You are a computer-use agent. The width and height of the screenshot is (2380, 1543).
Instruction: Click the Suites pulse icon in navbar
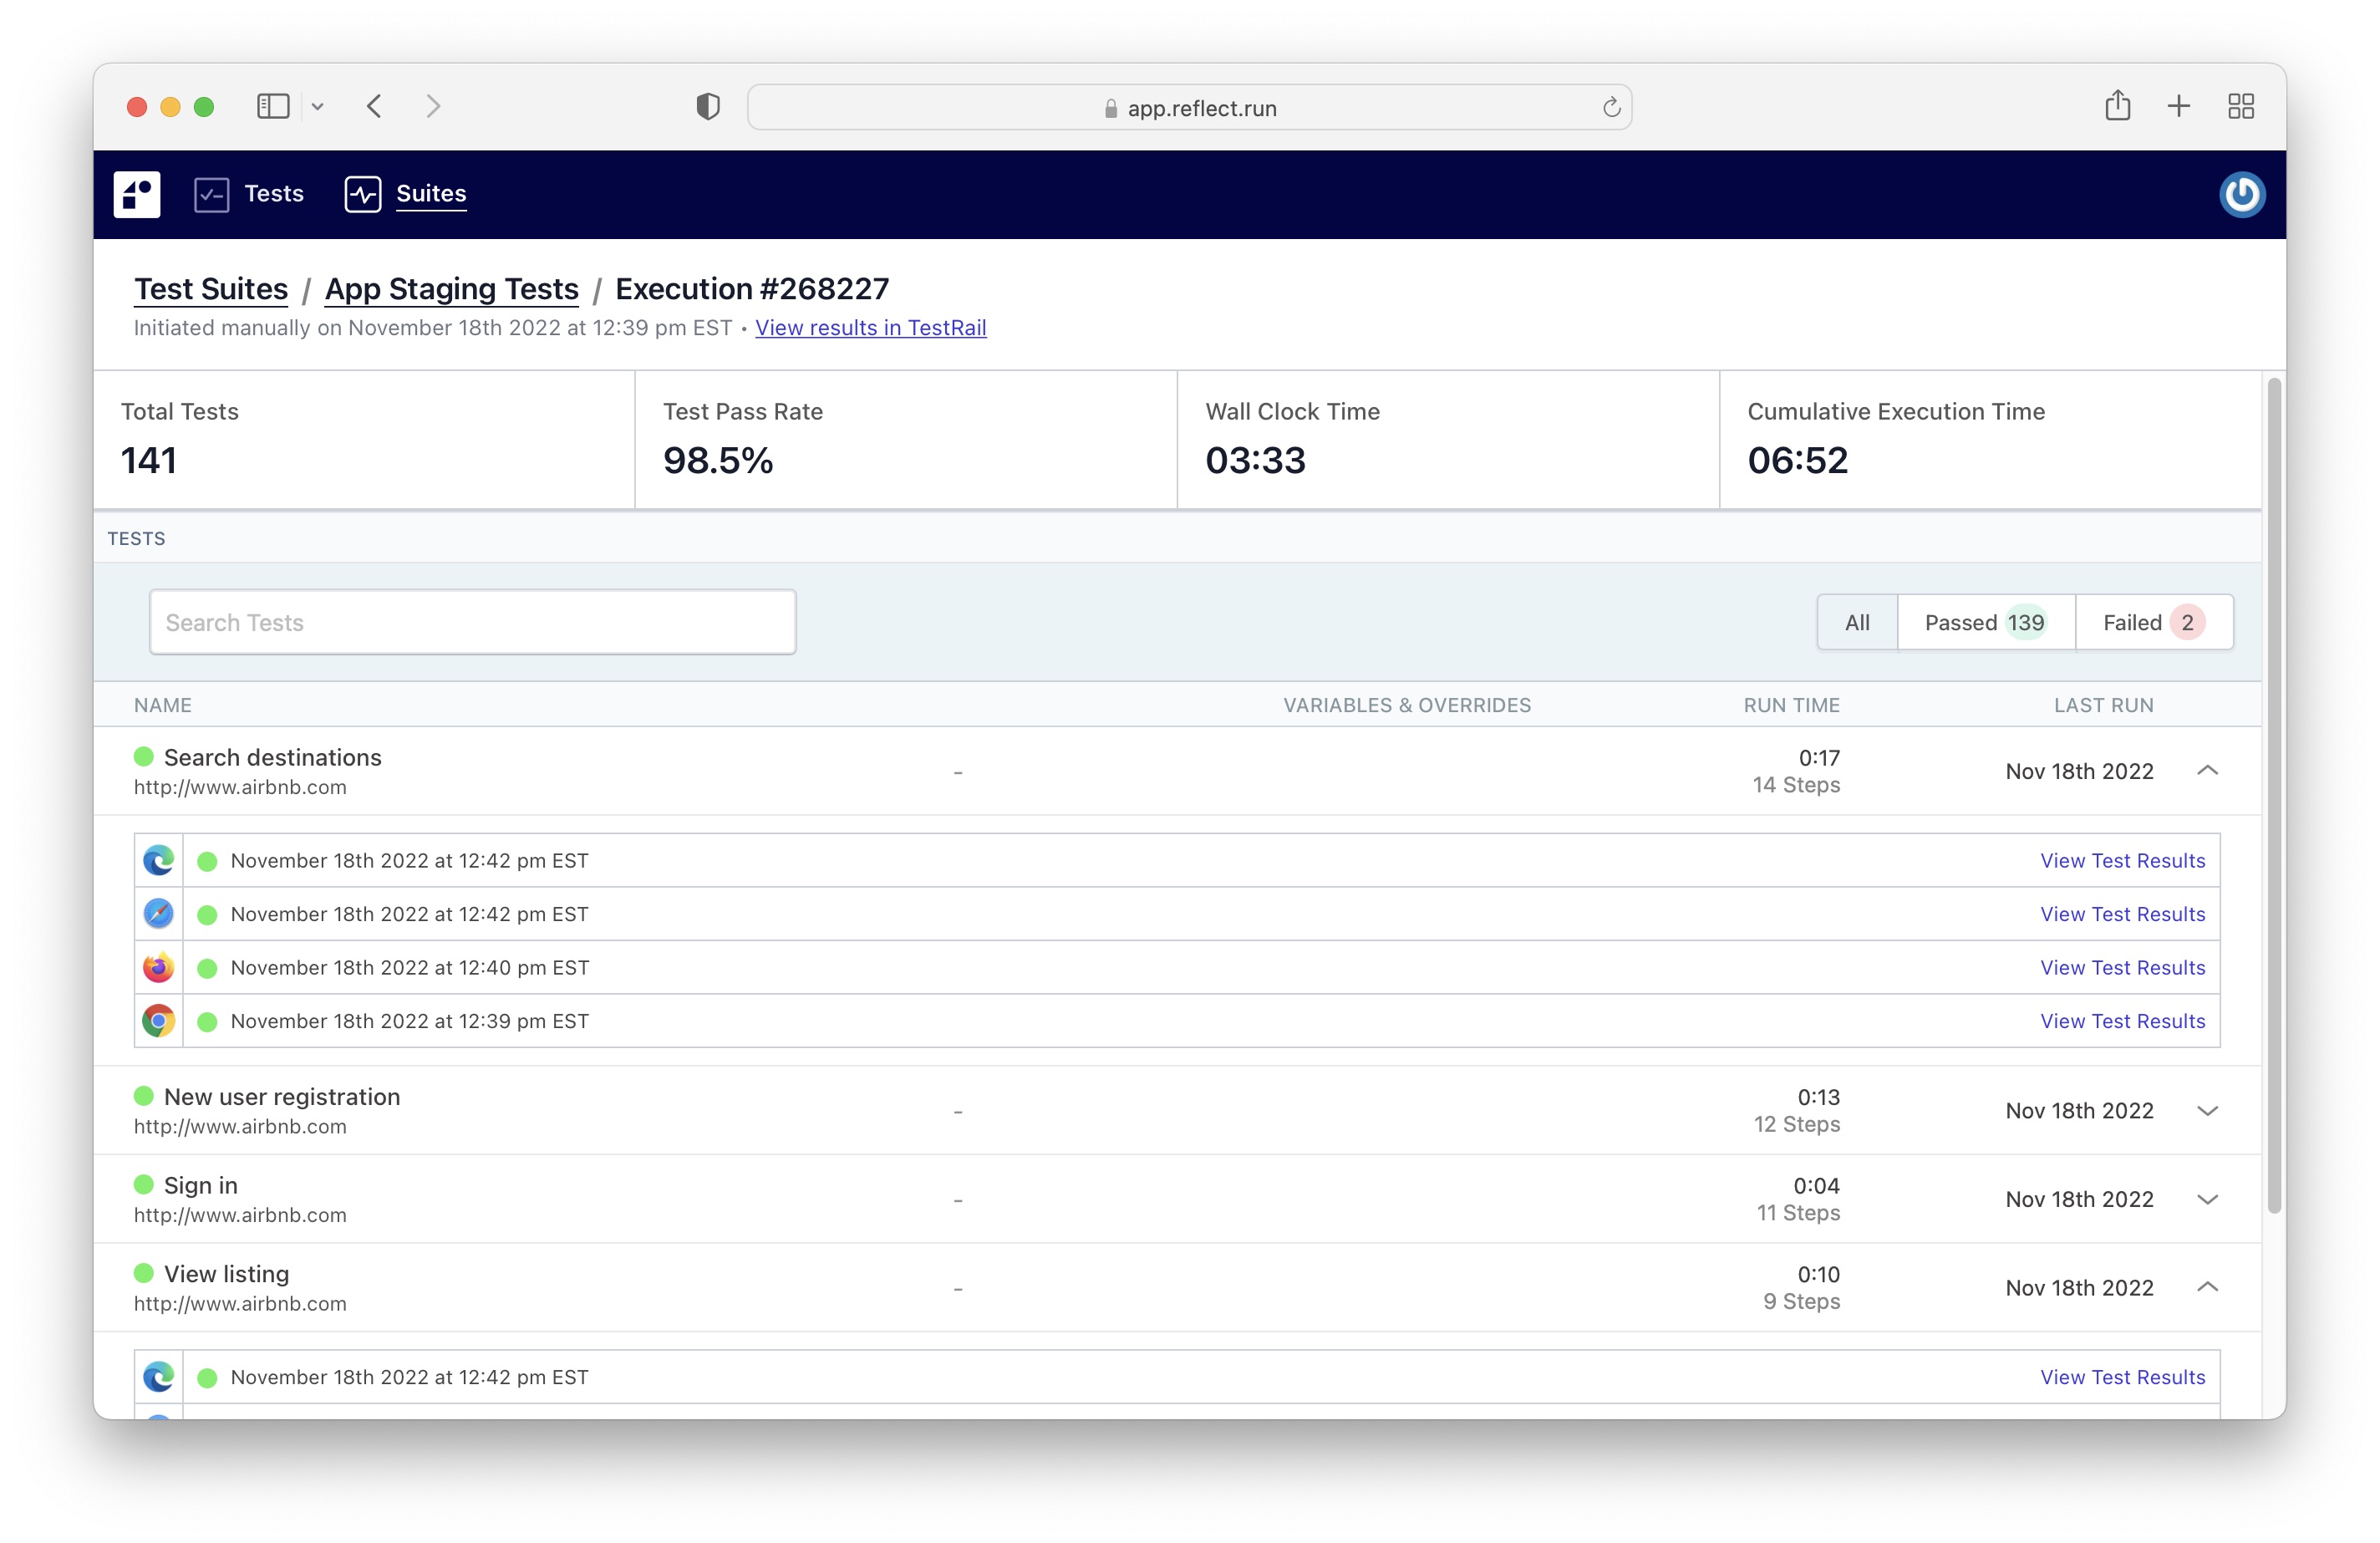pos(362,194)
